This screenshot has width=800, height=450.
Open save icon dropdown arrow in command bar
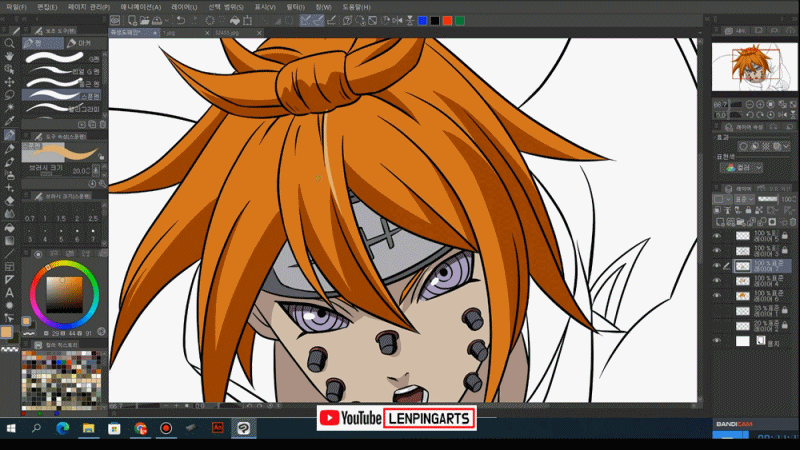tap(166, 21)
